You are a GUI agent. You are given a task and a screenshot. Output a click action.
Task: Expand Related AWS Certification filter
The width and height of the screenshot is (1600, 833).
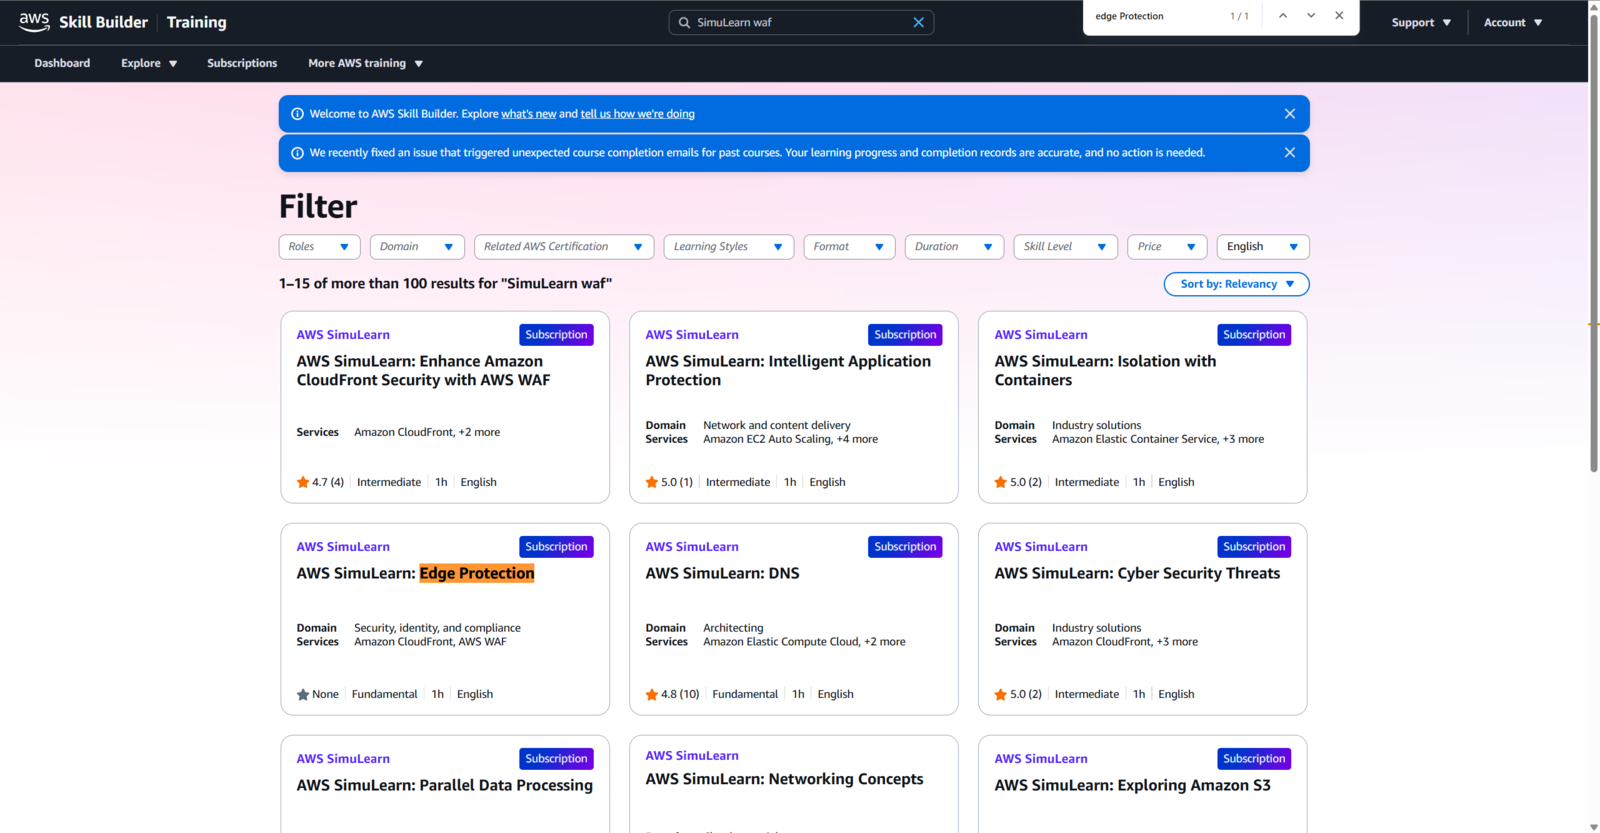(x=564, y=247)
